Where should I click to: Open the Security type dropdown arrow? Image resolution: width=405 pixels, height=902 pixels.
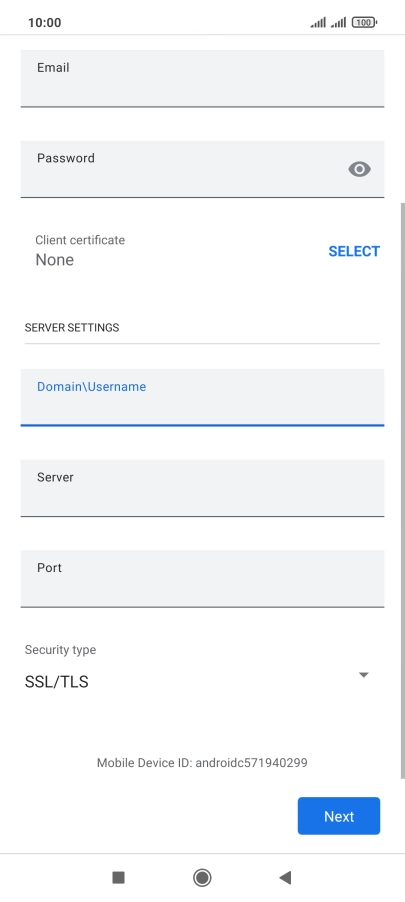pos(364,675)
